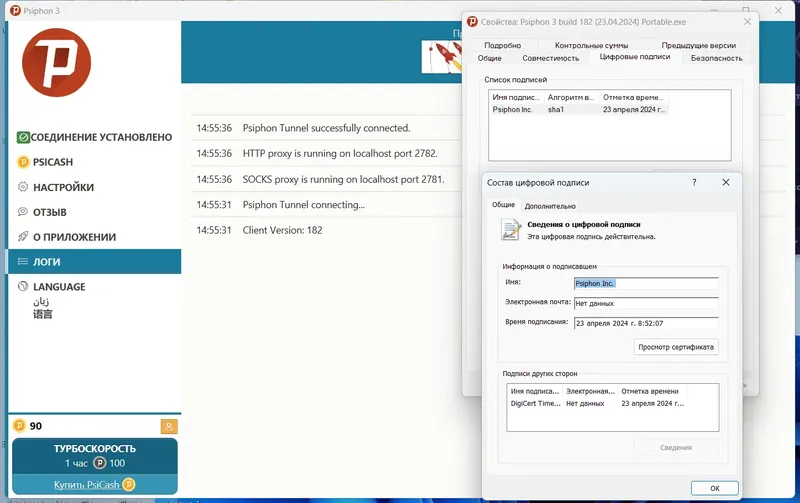Viewport: 800px width, 503px height.
Task: Switch to the Предыдущие версии tab
Action: (698, 45)
